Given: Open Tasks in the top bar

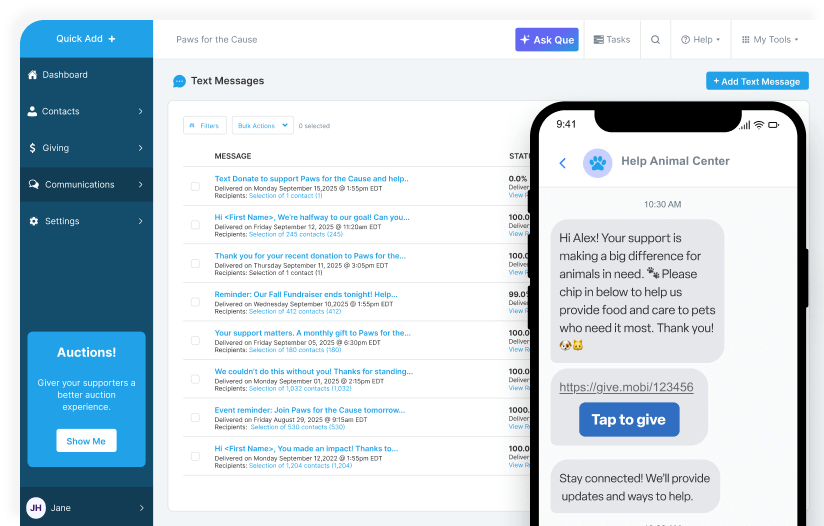Looking at the screenshot, I should [611, 40].
